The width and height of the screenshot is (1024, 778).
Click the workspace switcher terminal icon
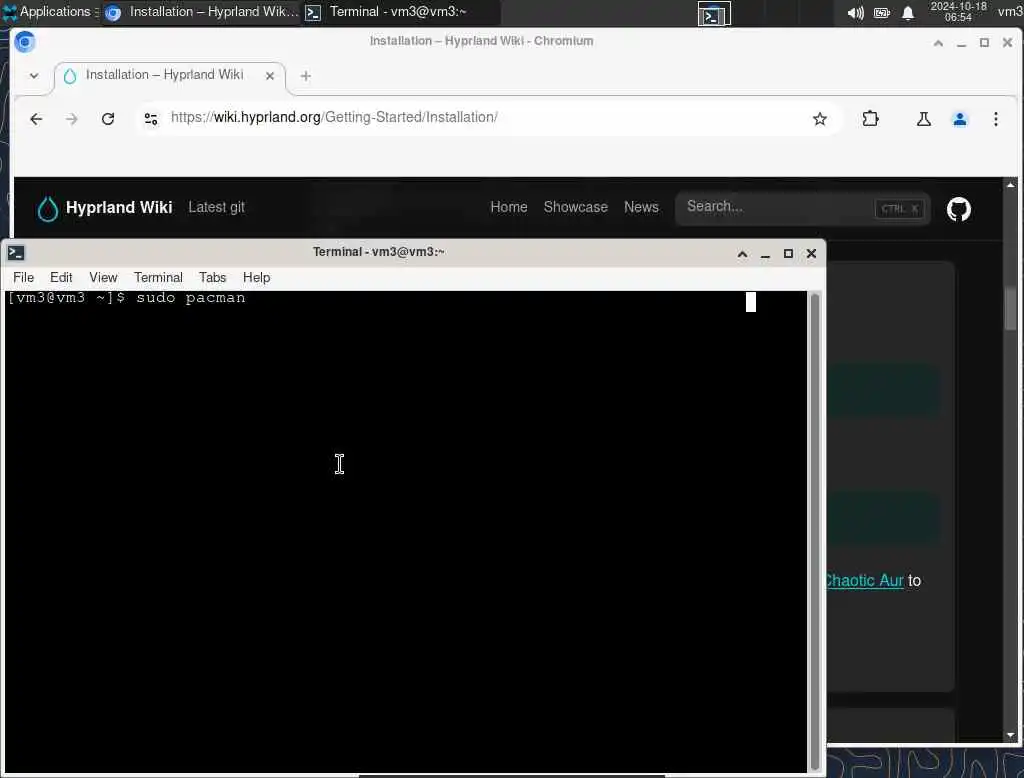pos(714,14)
